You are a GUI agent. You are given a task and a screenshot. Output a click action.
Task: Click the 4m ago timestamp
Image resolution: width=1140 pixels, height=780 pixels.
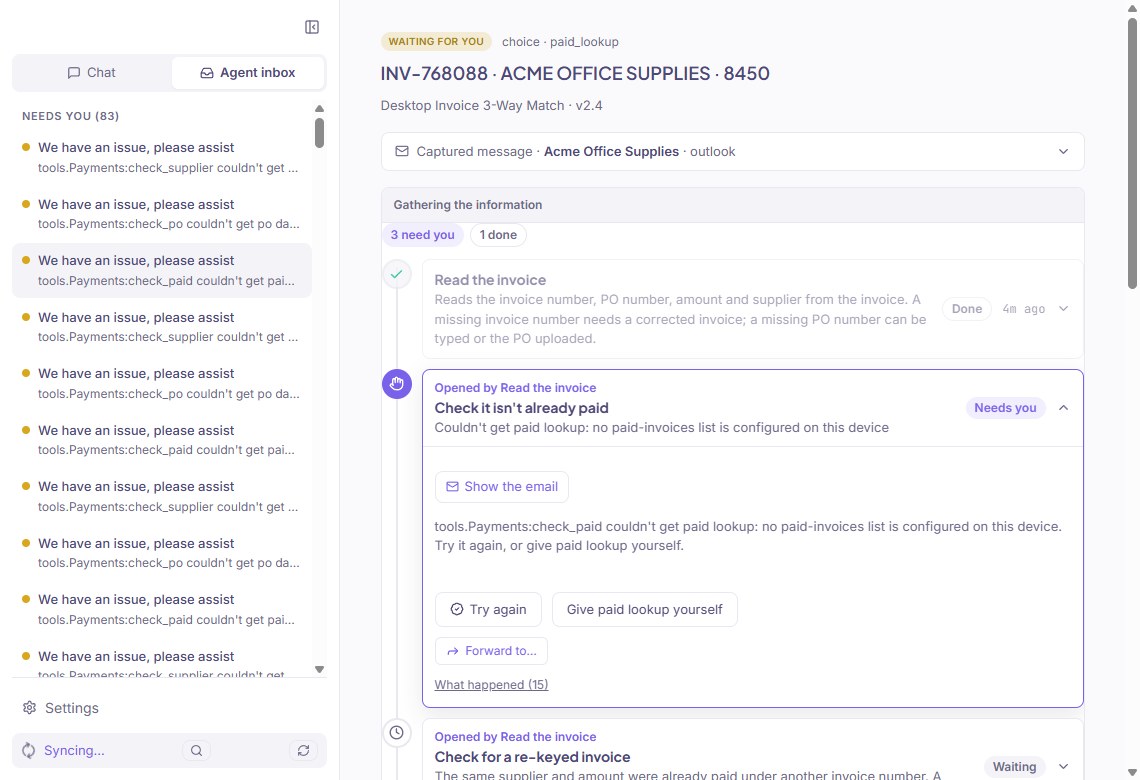[x=1024, y=308]
